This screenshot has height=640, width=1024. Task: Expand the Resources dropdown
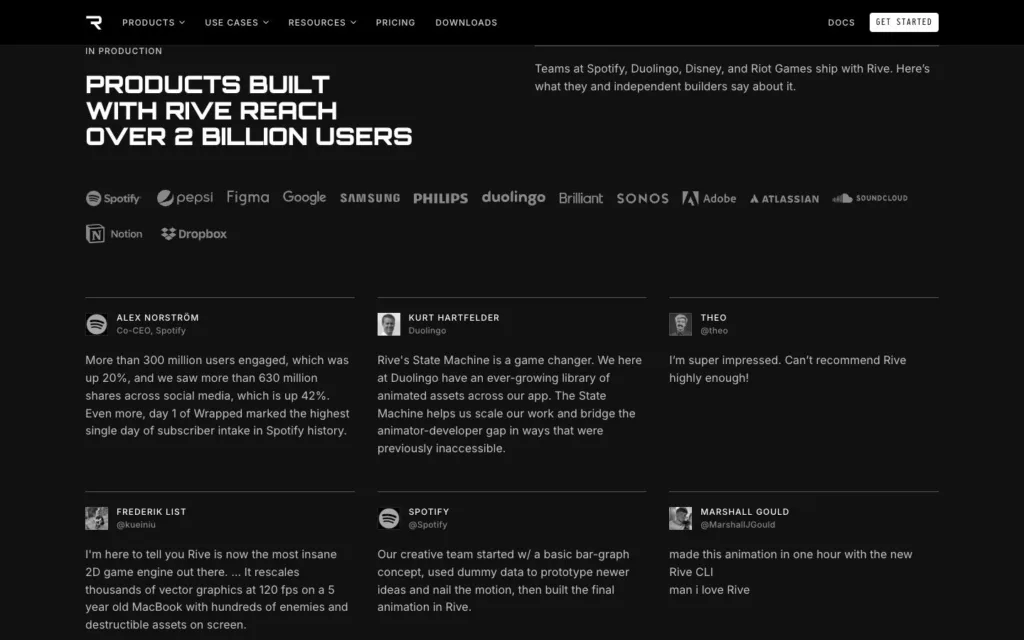click(x=322, y=22)
